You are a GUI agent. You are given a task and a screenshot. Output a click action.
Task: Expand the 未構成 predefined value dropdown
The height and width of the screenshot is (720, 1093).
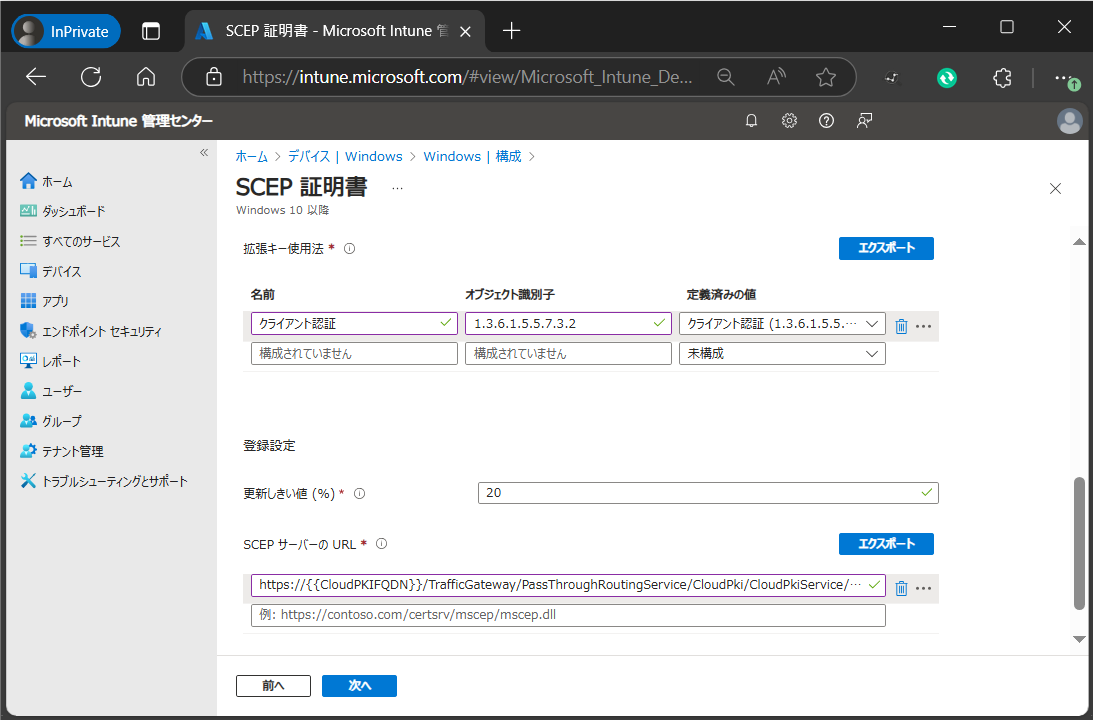(782, 354)
